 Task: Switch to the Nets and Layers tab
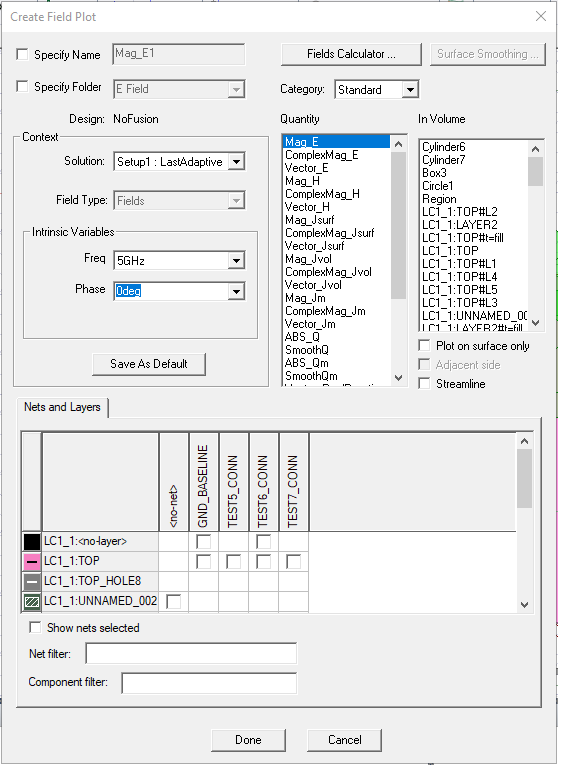pos(62,407)
